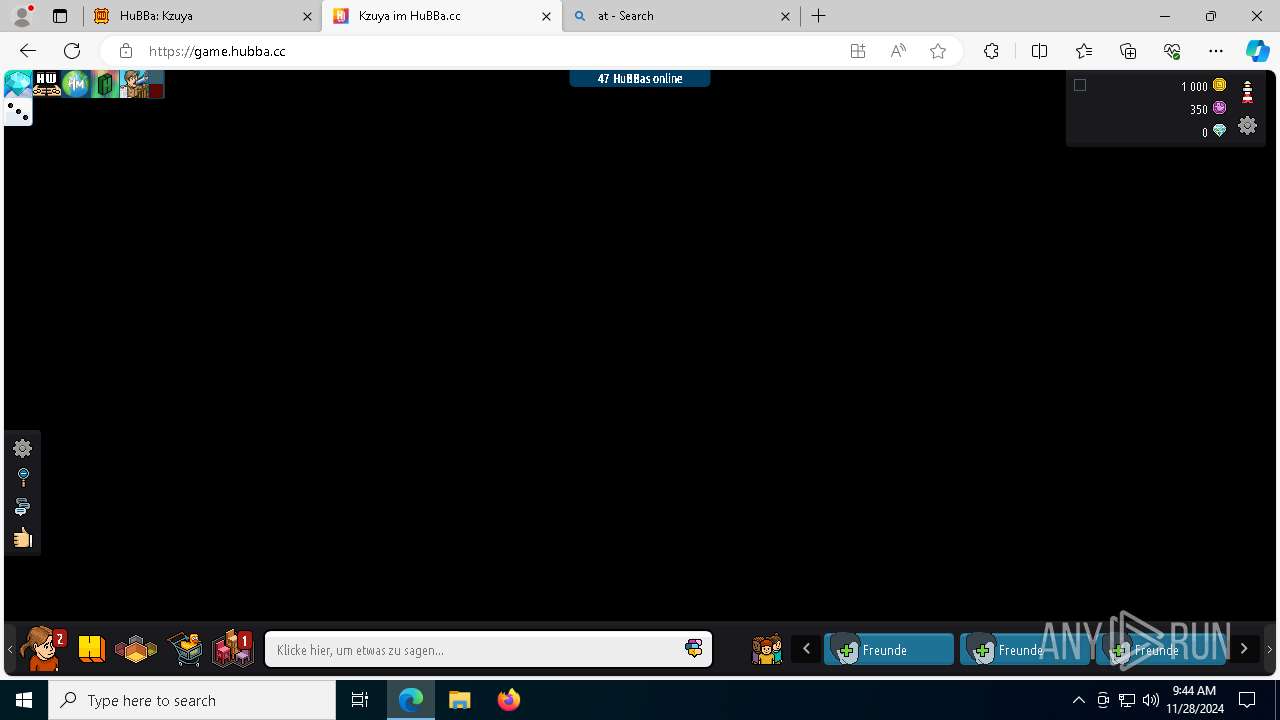Screen dimensions: 1280x720
Task: Click read aloud icon in address bar
Action: click(898, 51)
